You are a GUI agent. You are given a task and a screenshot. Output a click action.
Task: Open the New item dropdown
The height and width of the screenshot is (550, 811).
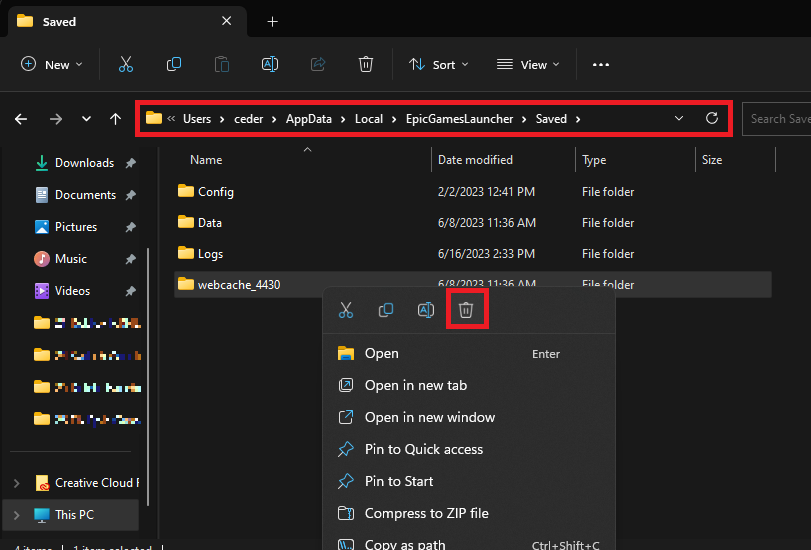[x=52, y=64]
